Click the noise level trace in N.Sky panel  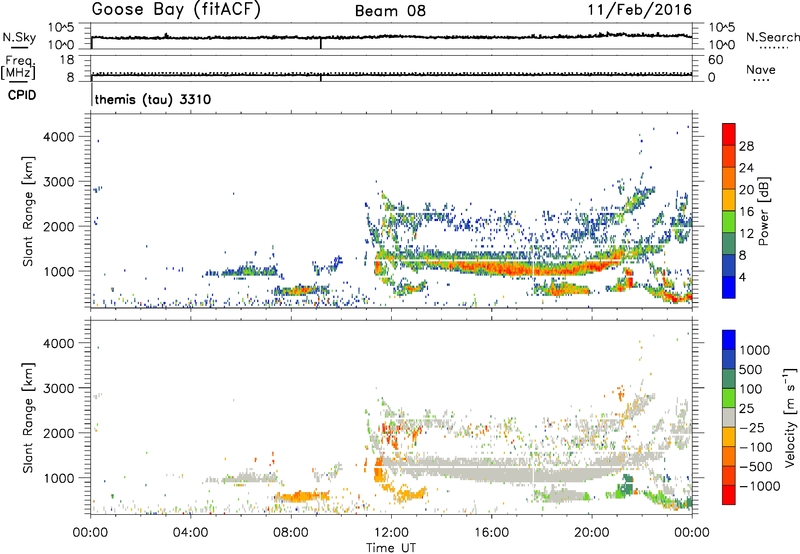391,37
